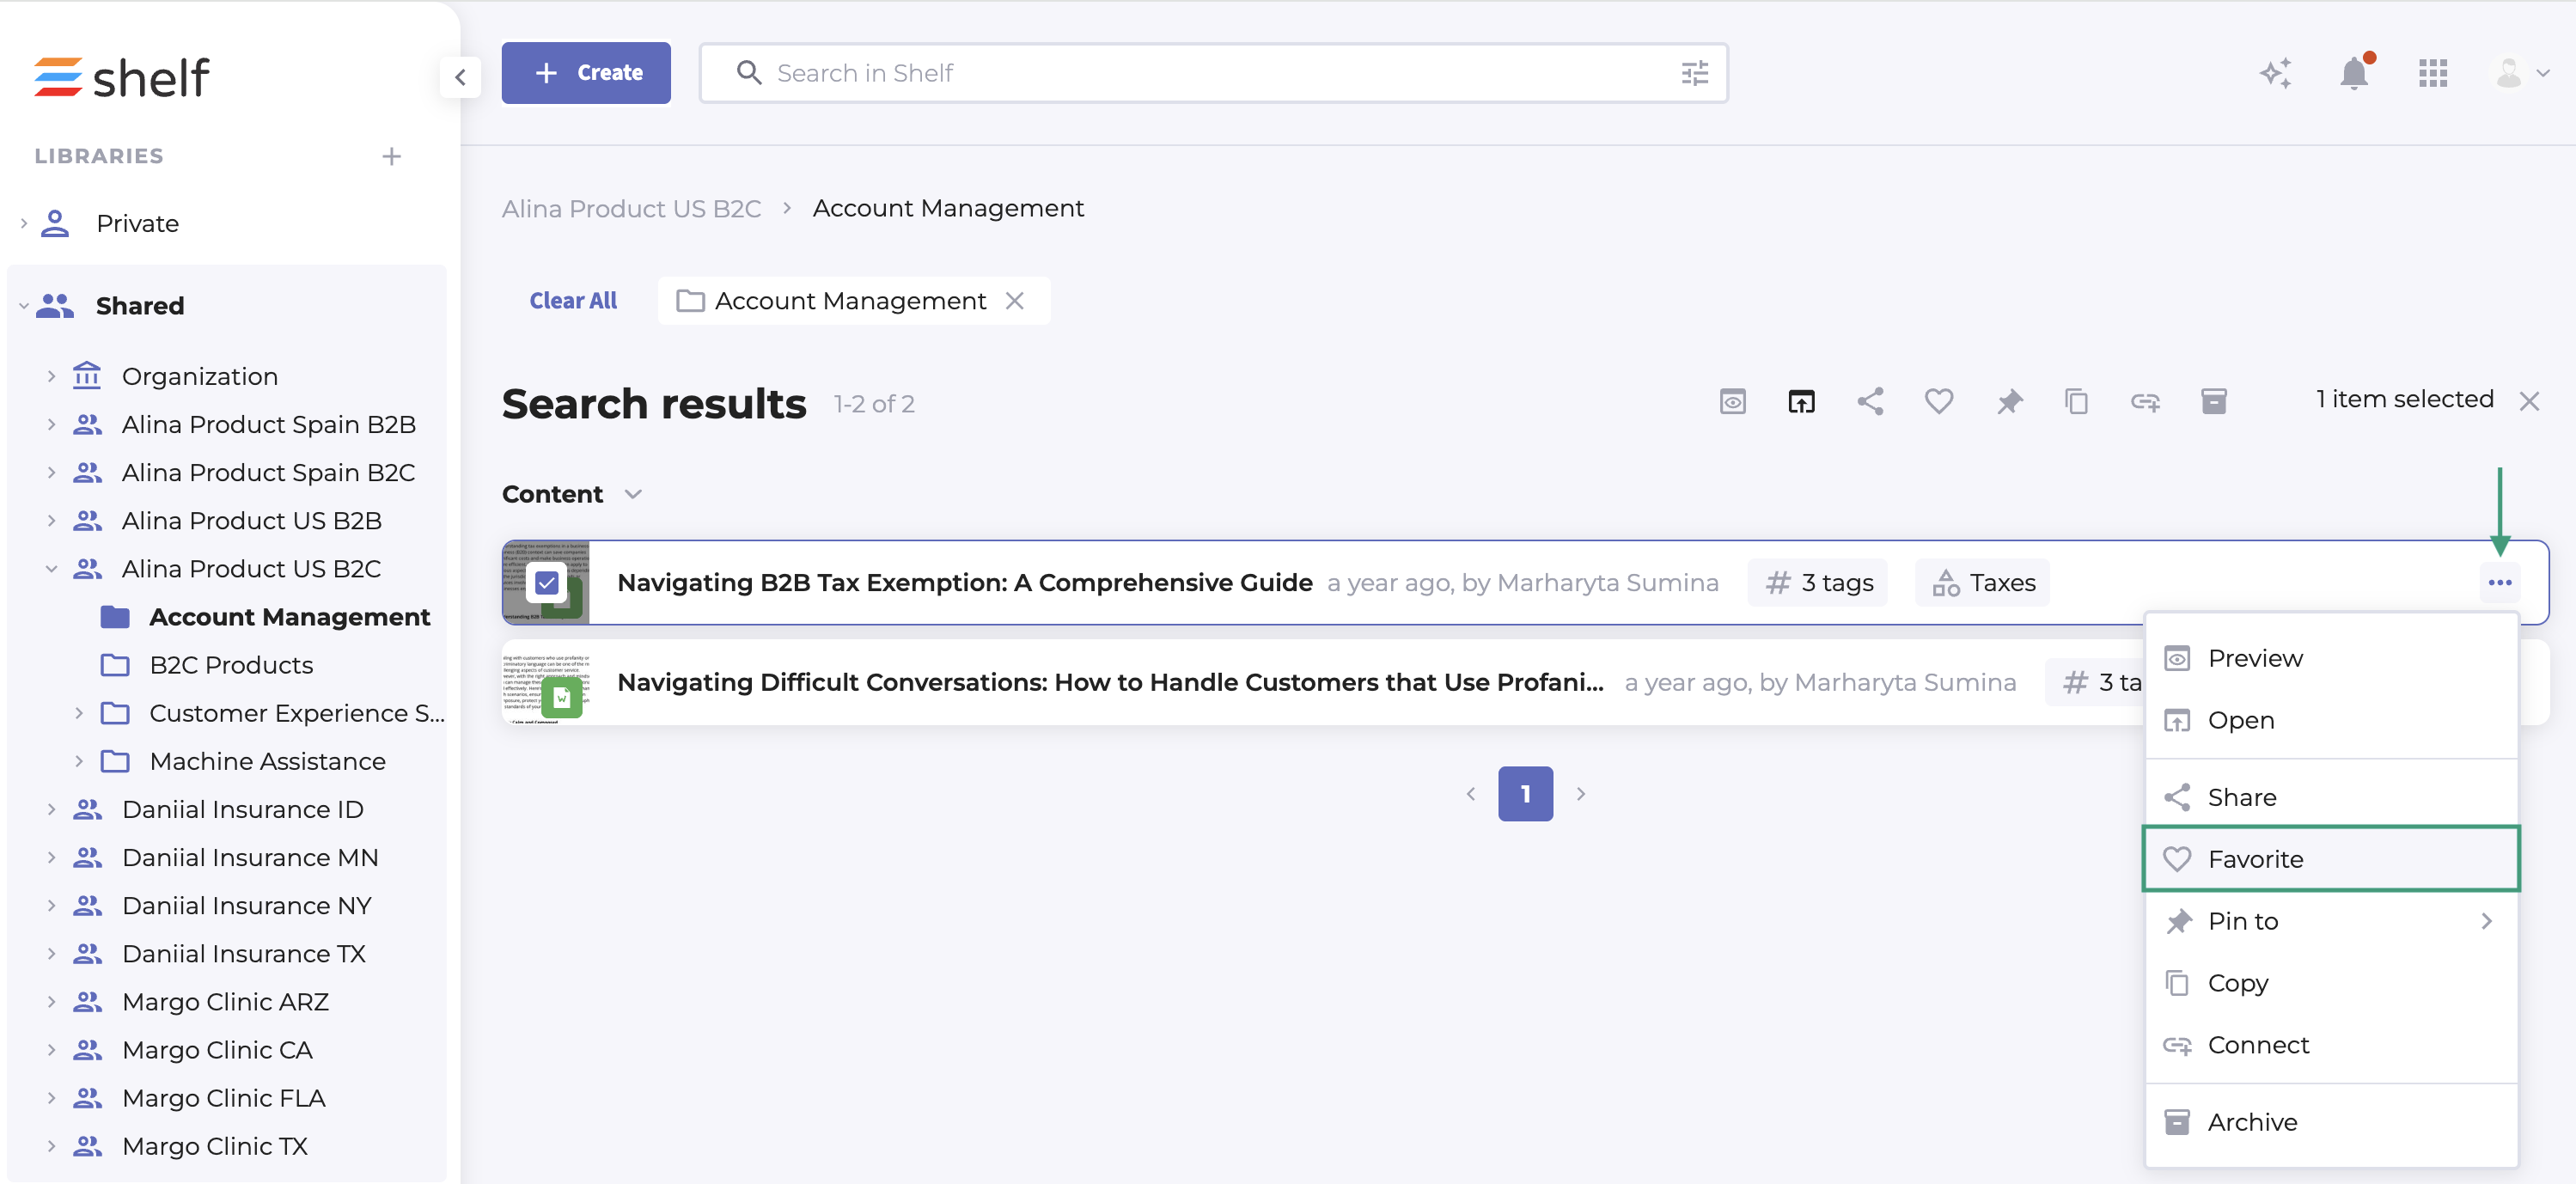Focus the Search in Shelf field

pyautogui.click(x=1200, y=73)
